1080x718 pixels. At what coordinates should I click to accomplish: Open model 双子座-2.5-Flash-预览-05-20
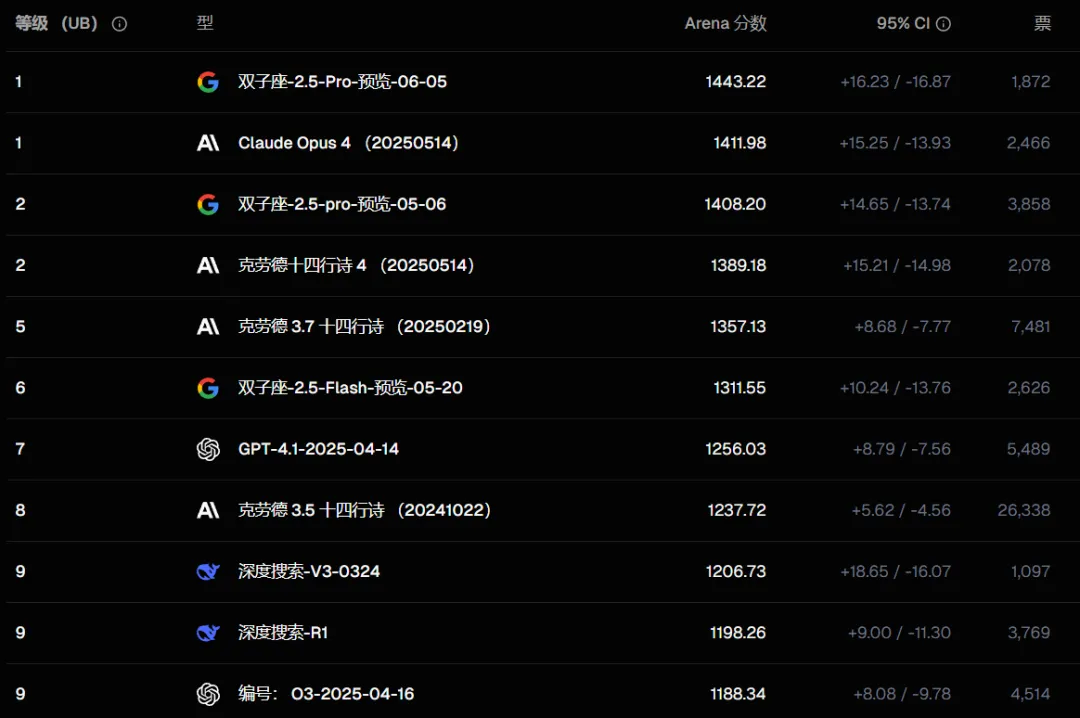[x=350, y=388]
